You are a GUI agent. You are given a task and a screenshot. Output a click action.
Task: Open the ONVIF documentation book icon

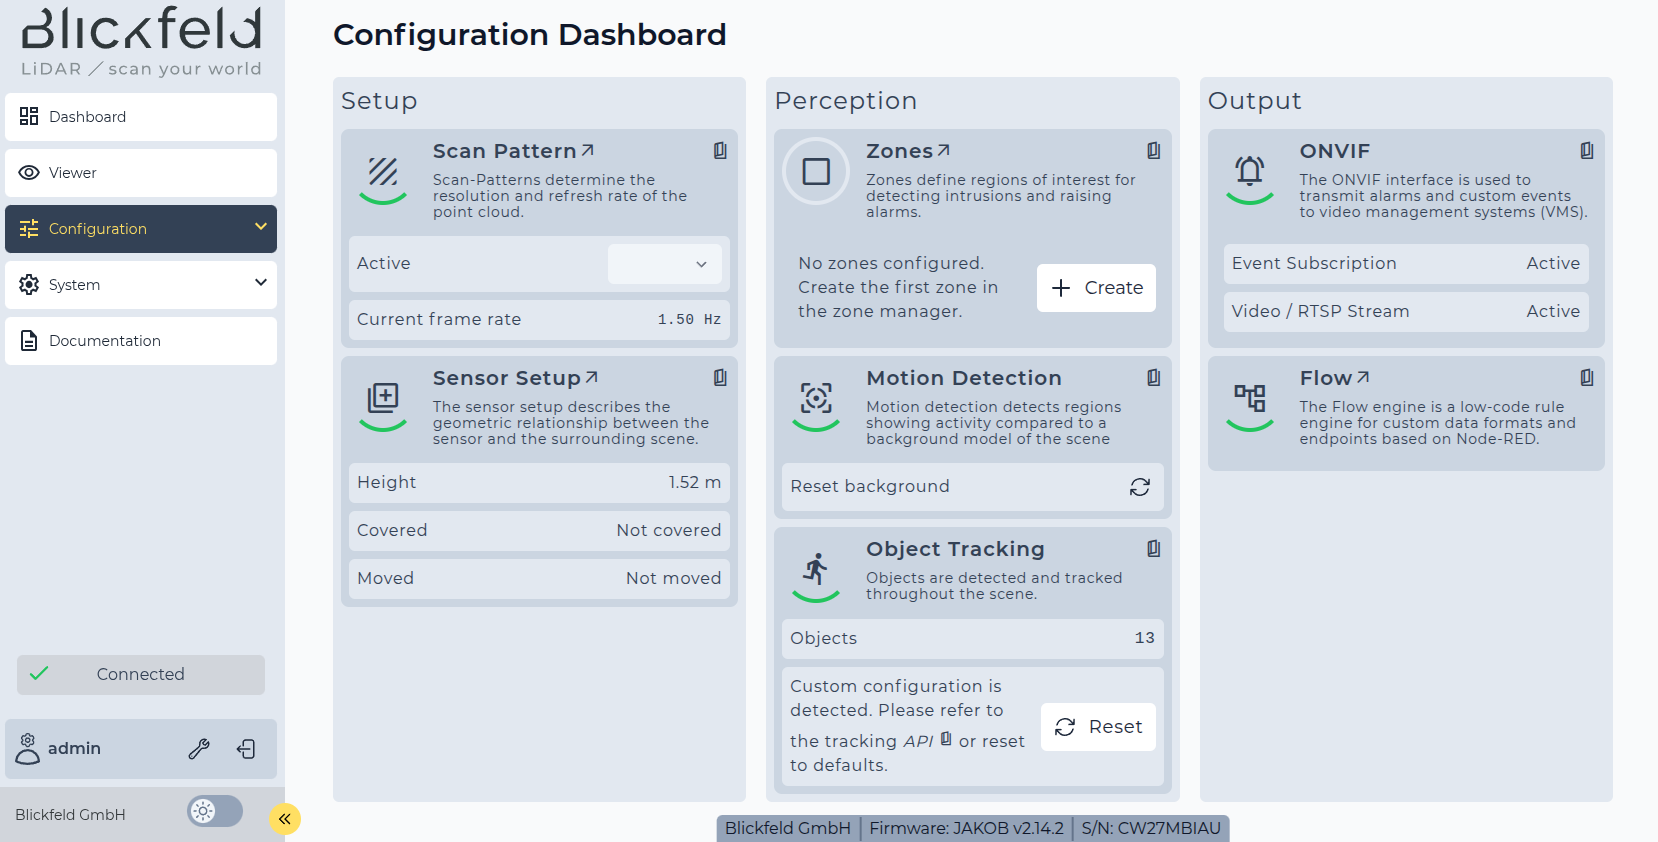[1586, 151]
